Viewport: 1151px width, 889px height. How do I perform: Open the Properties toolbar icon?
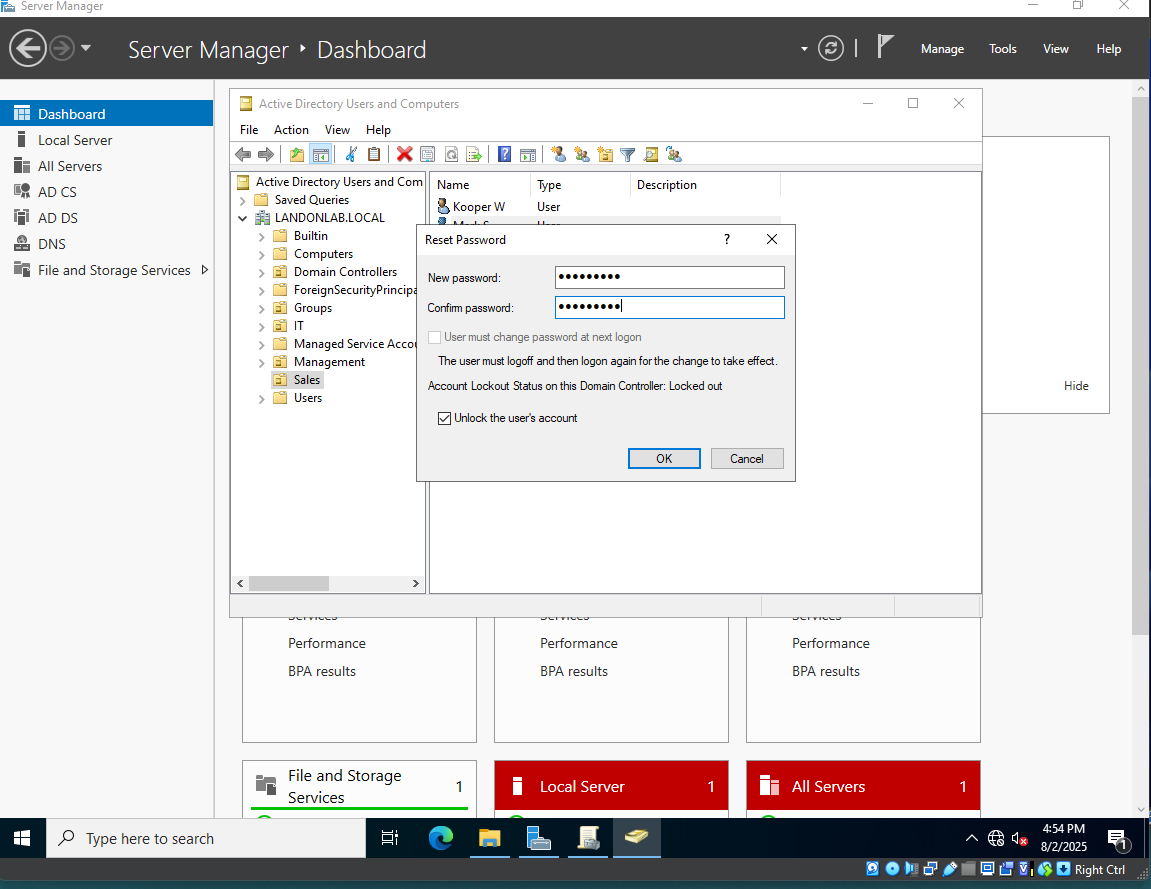coord(427,154)
